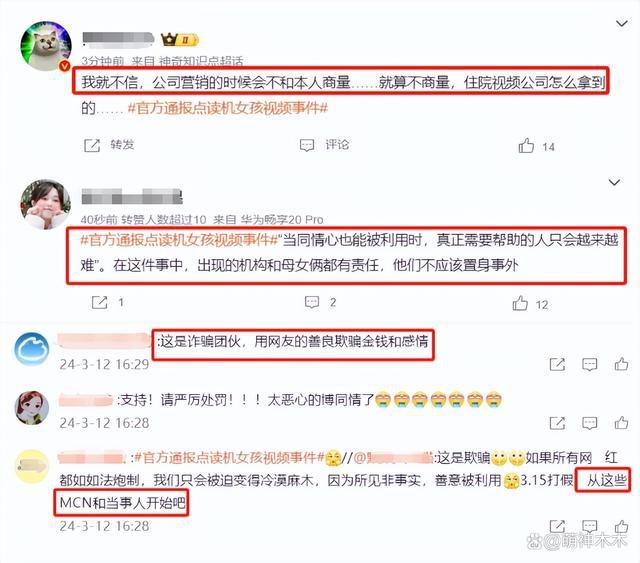Like the 16:29 fraud-gang comment
Image resolution: width=640 pixels, height=563 pixels.
point(621,364)
